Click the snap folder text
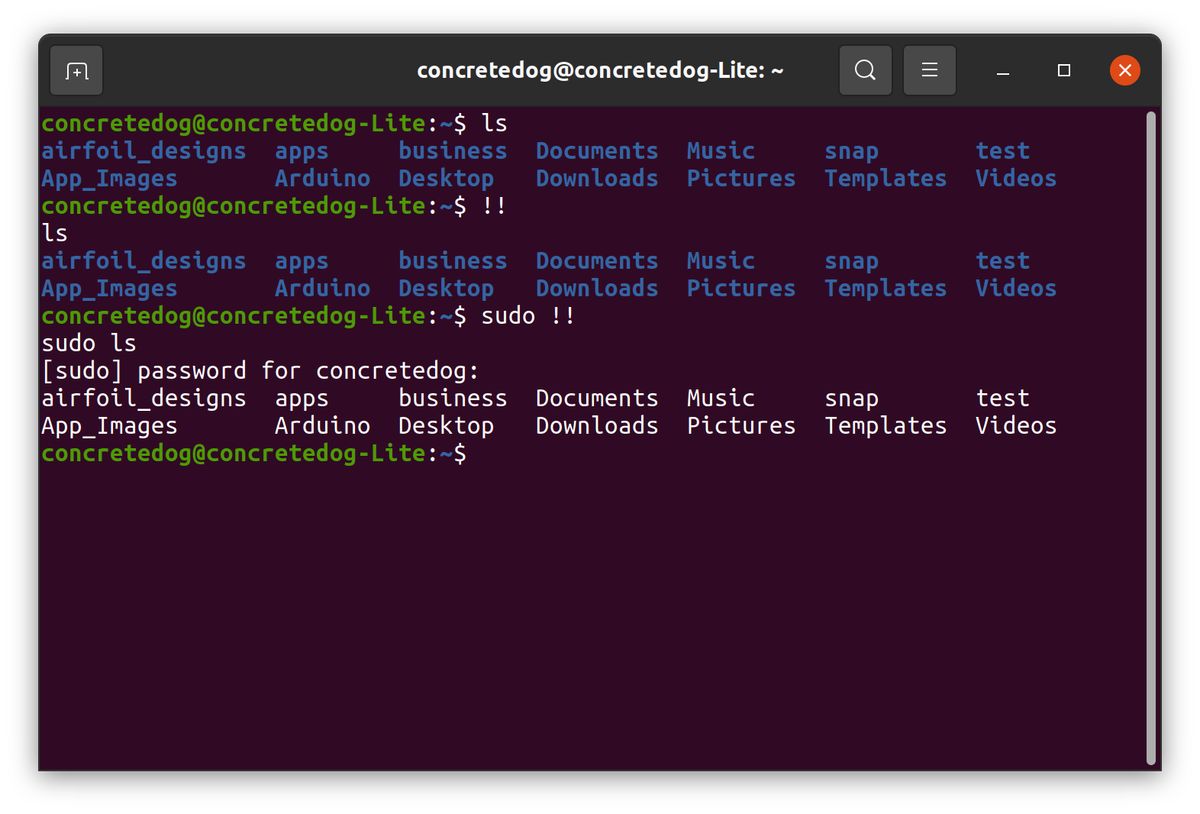Image resolution: width=1200 pixels, height=814 pixels. pos(851,150)
